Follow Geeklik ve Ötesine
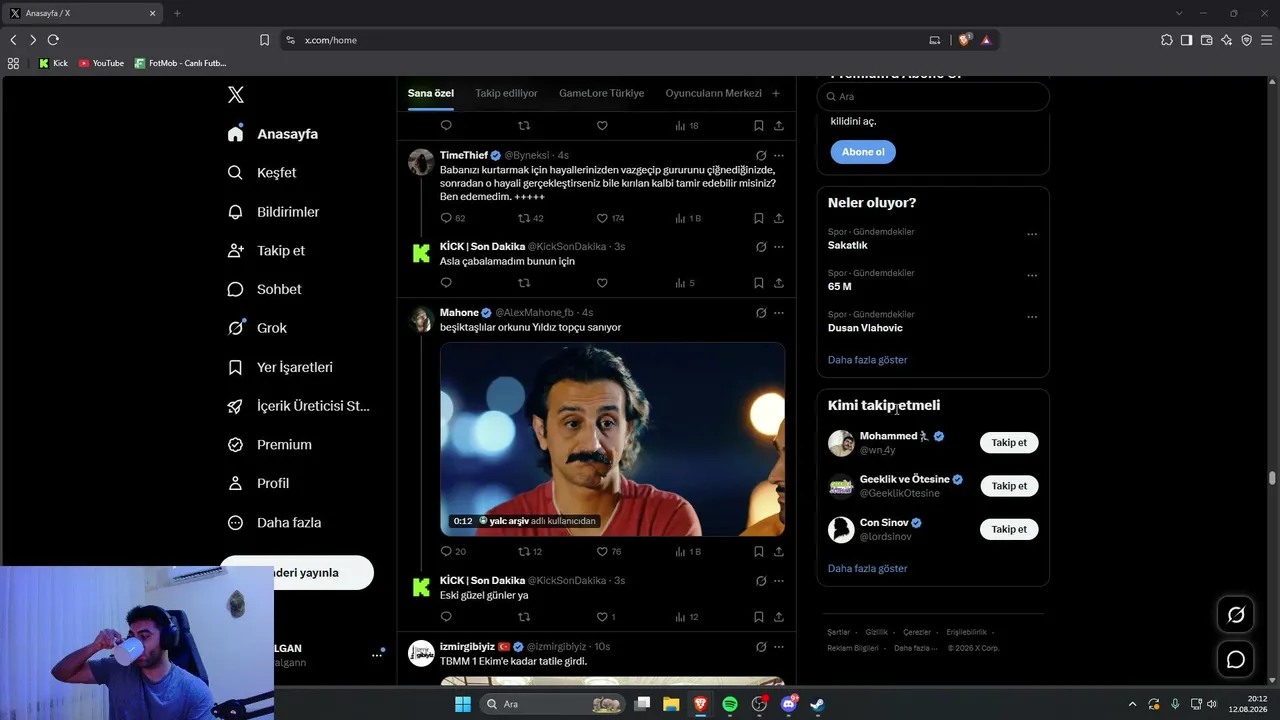Image resolution: width=1280 pixels, height=720 pixels. tap(1009, 486)
